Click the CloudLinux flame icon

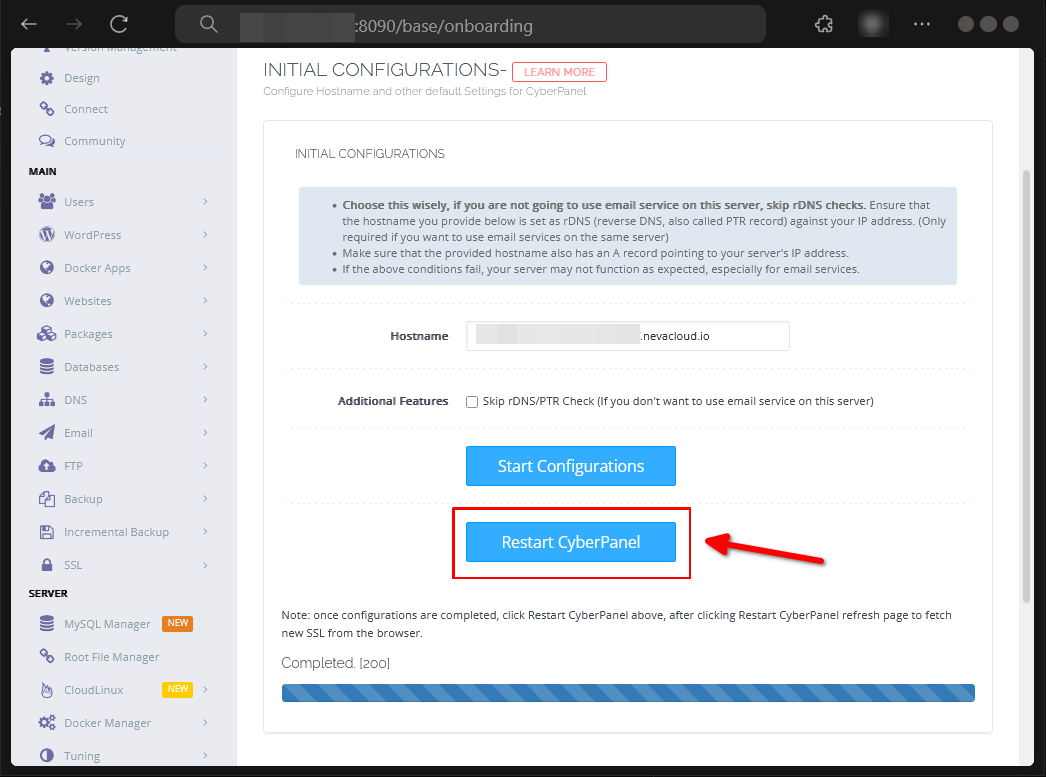click(47, 690)
